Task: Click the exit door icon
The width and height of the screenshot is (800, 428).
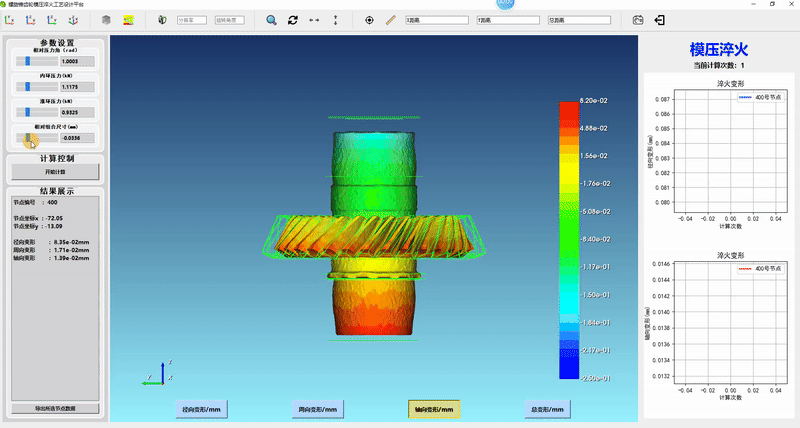Action: [x=660, y=20]
